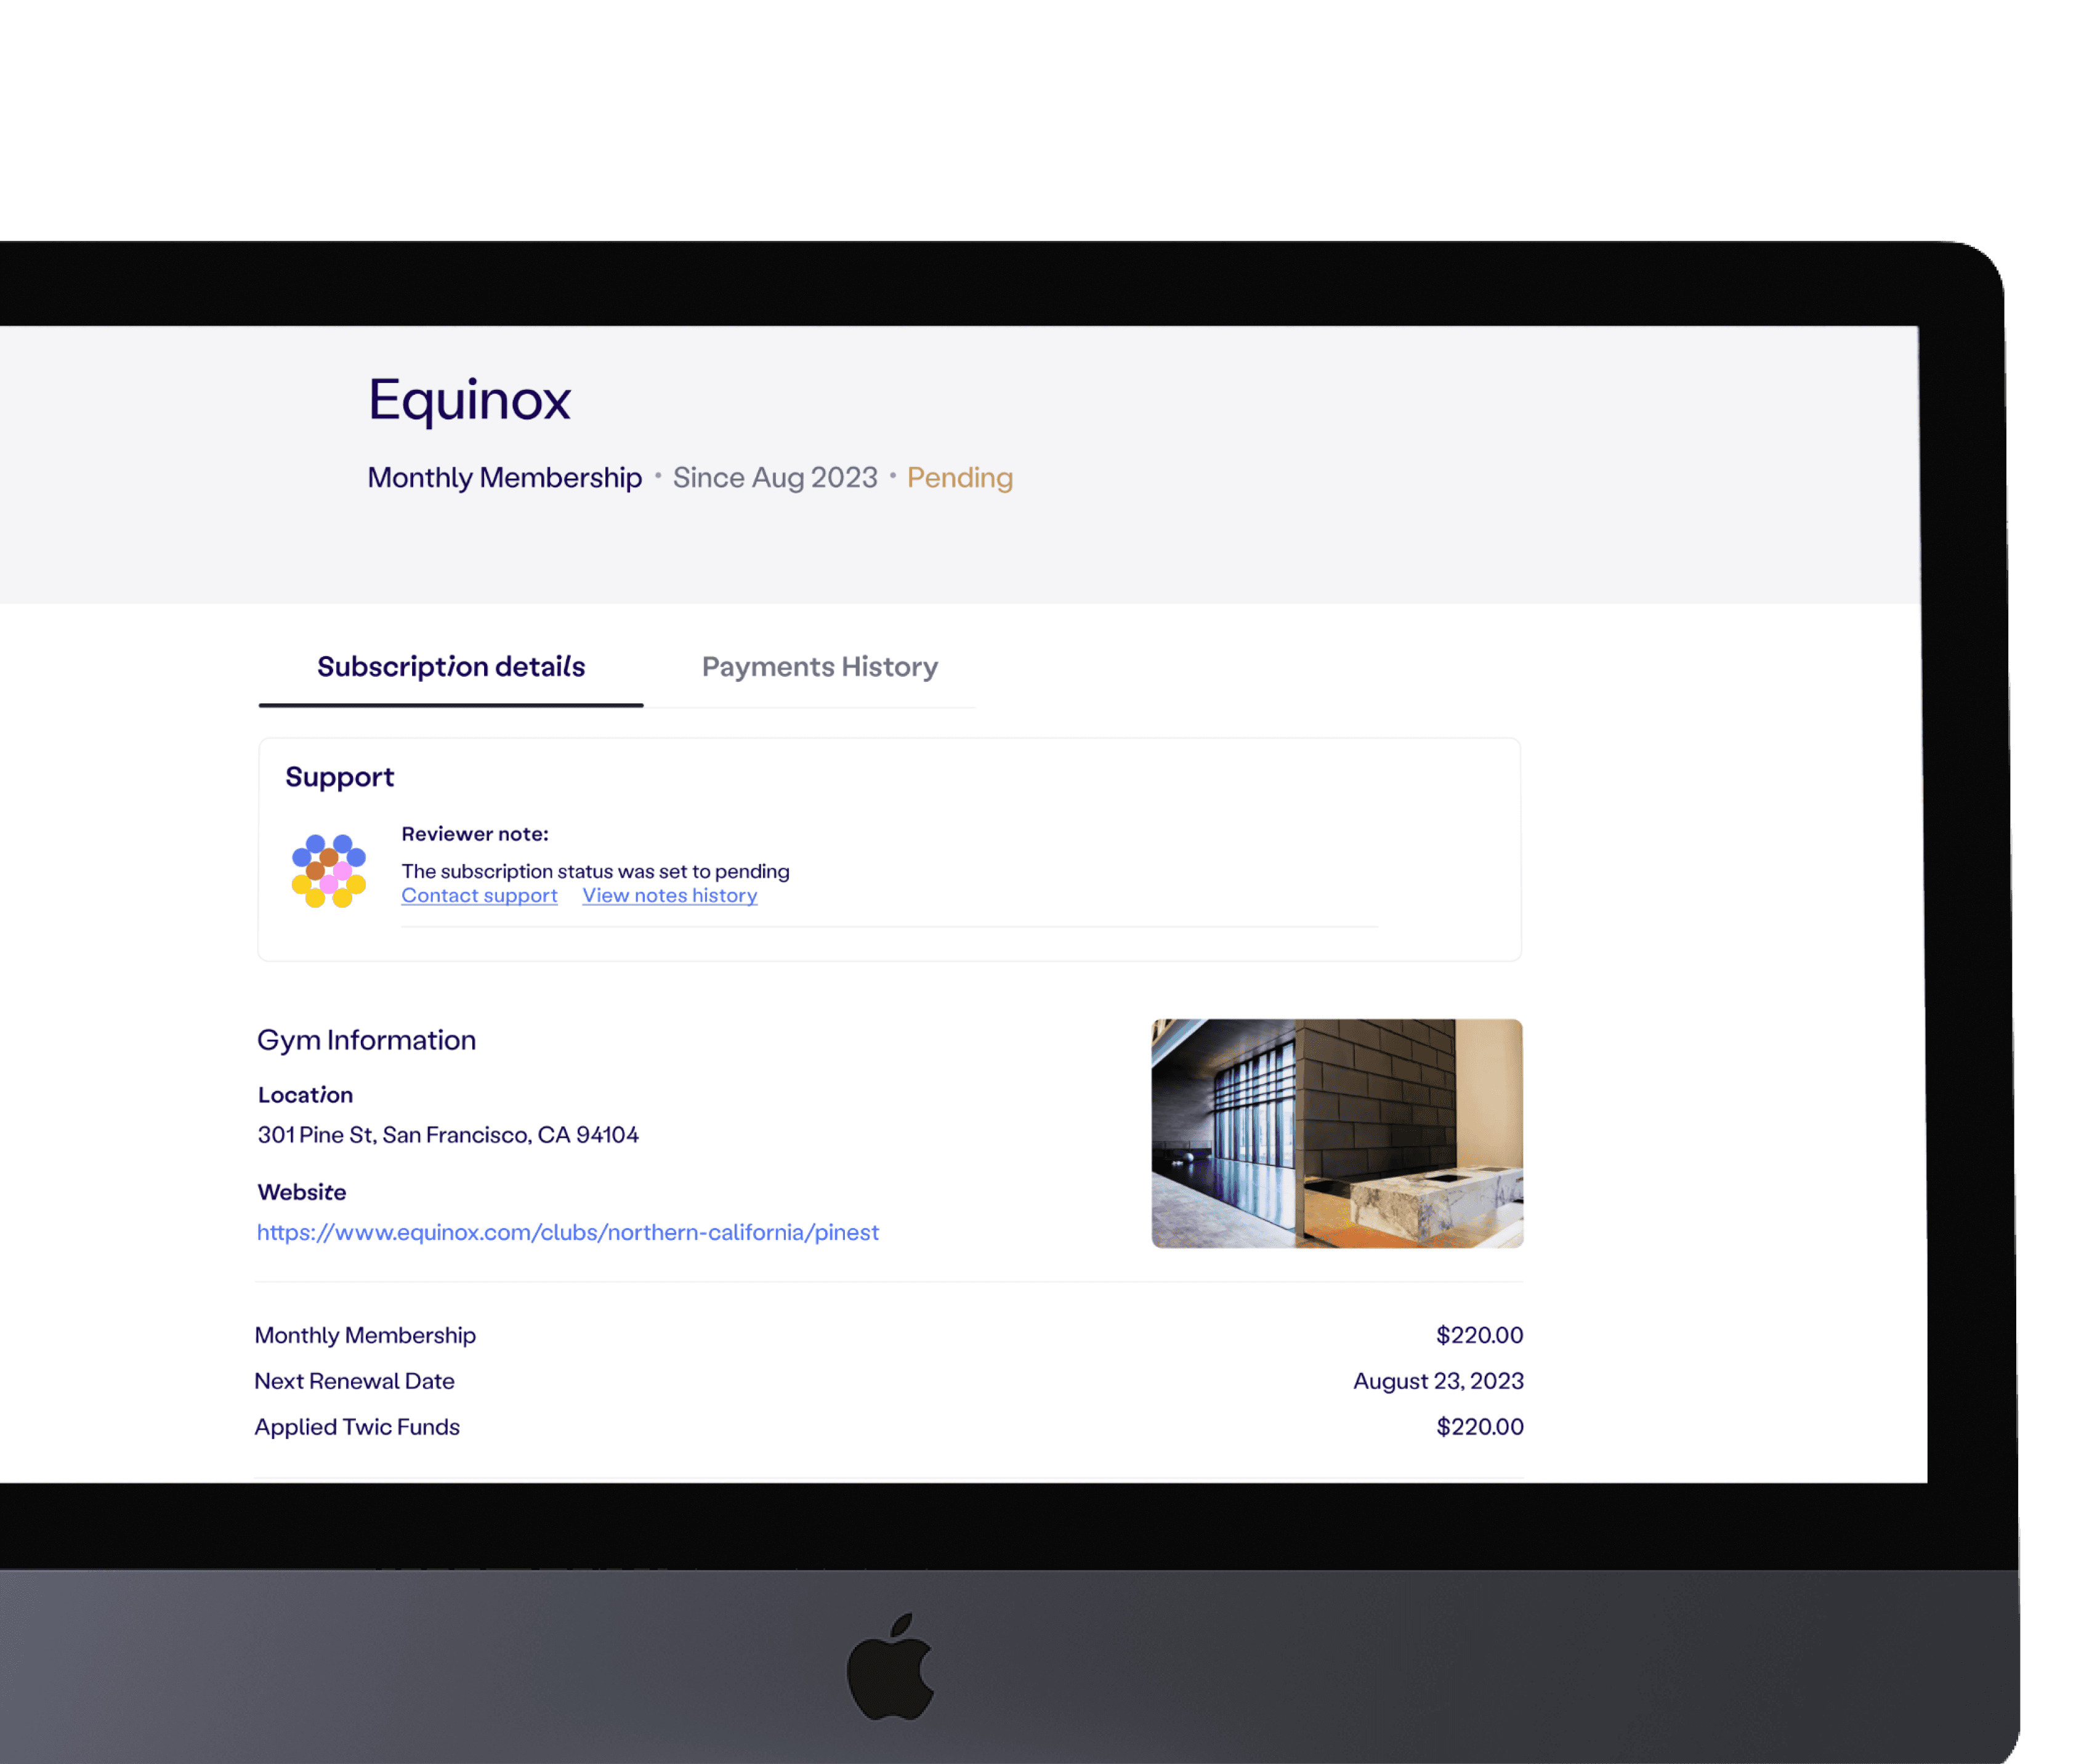Click the Applied Twic Funds label

(357, 1427)
